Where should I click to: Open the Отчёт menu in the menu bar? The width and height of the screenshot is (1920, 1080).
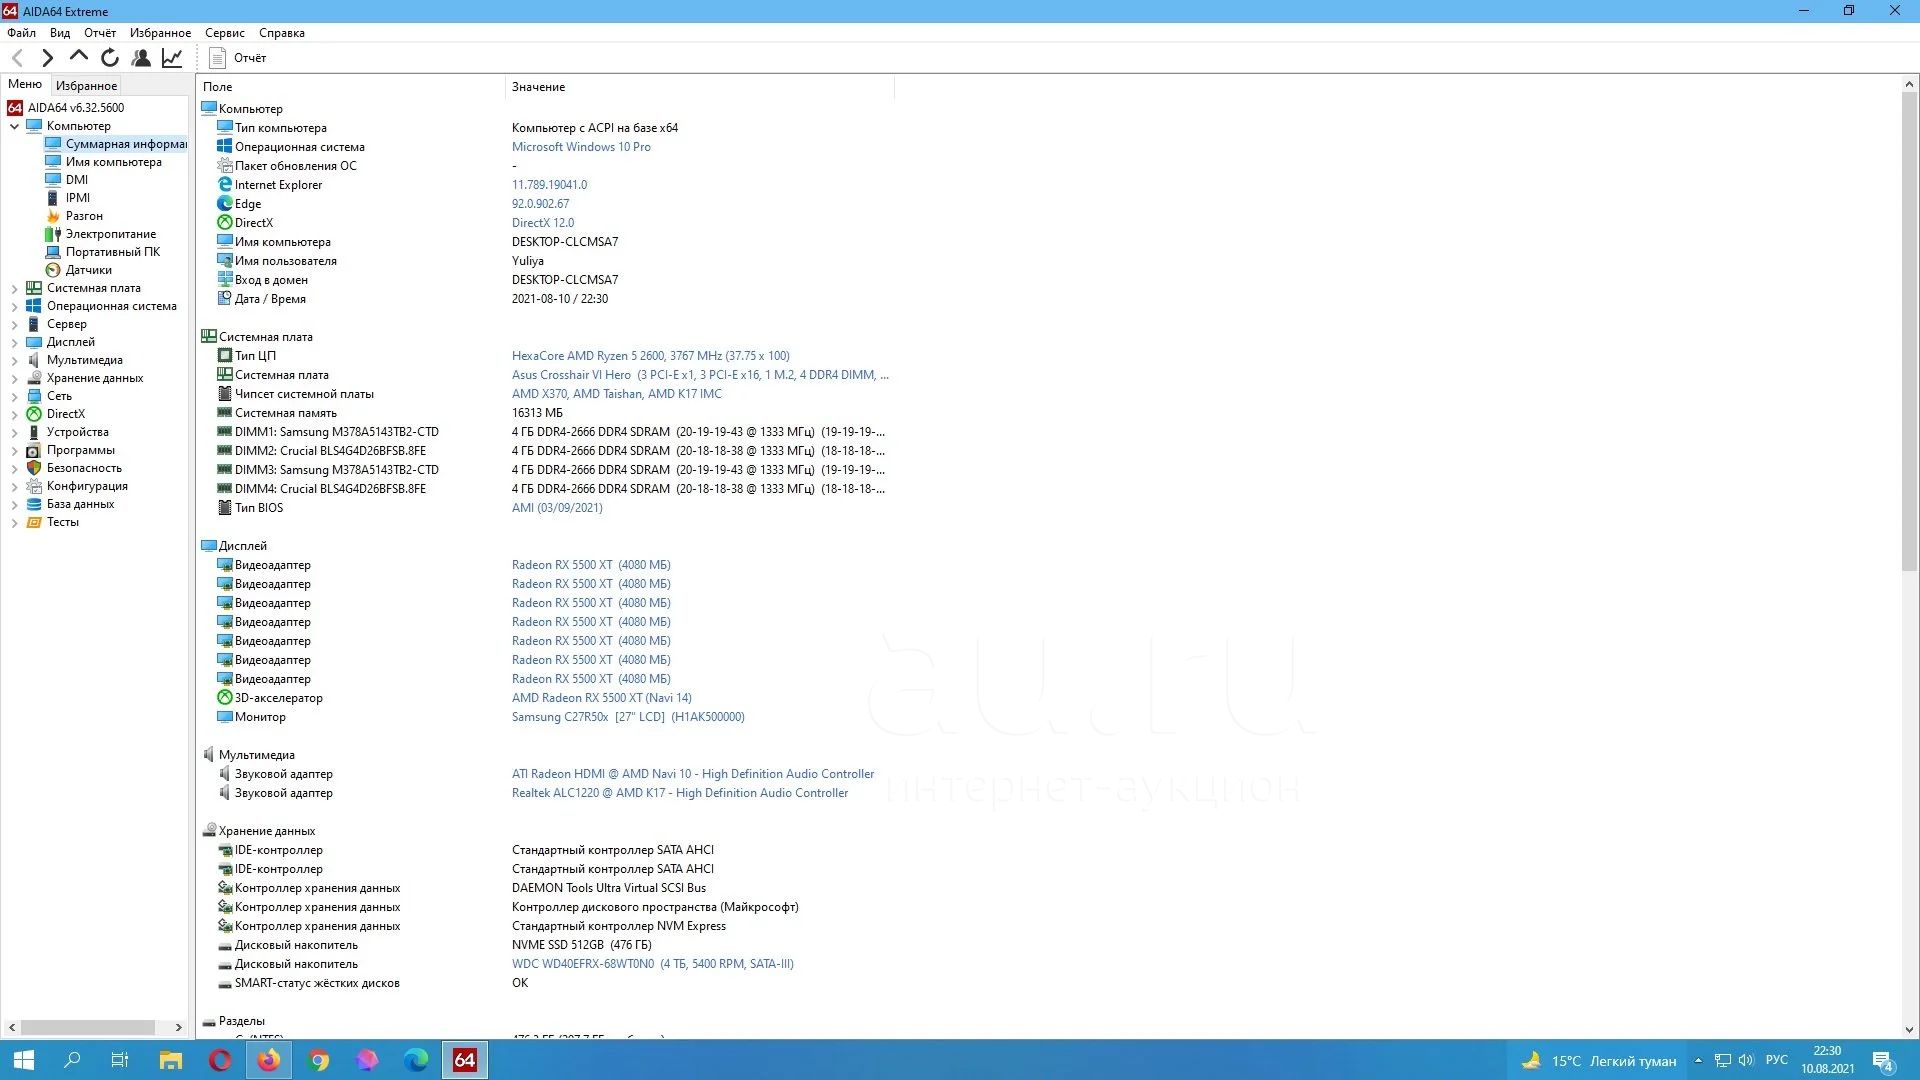[100, 33]
